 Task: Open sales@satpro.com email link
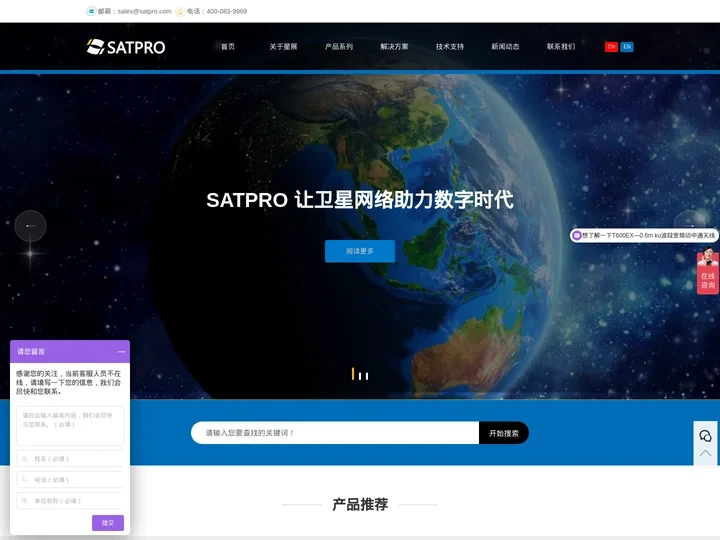click(144, 11)
